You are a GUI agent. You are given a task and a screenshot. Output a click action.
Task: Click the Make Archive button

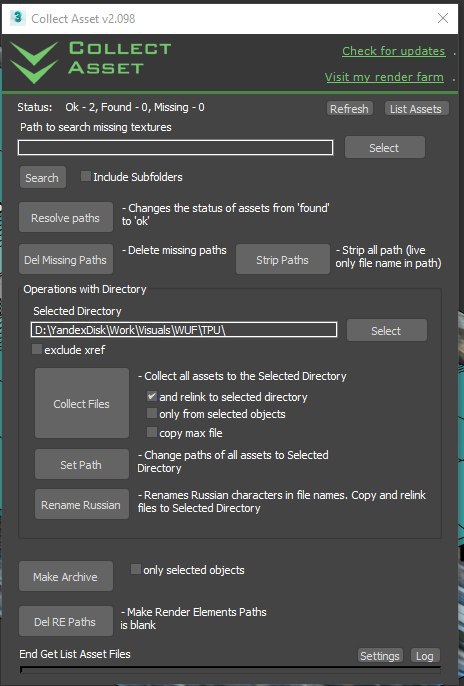[x=66, y=576]
